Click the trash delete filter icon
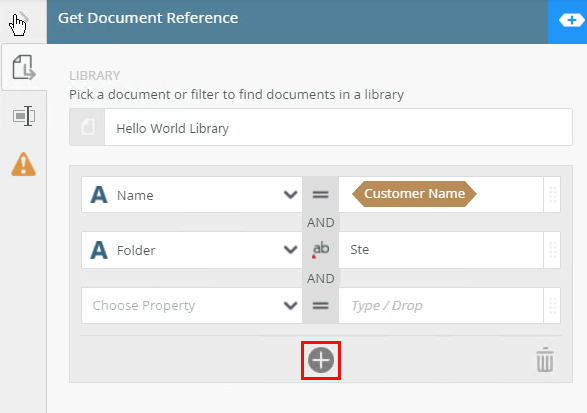Screen dimensions: 587x413 [x=545, y=360]
